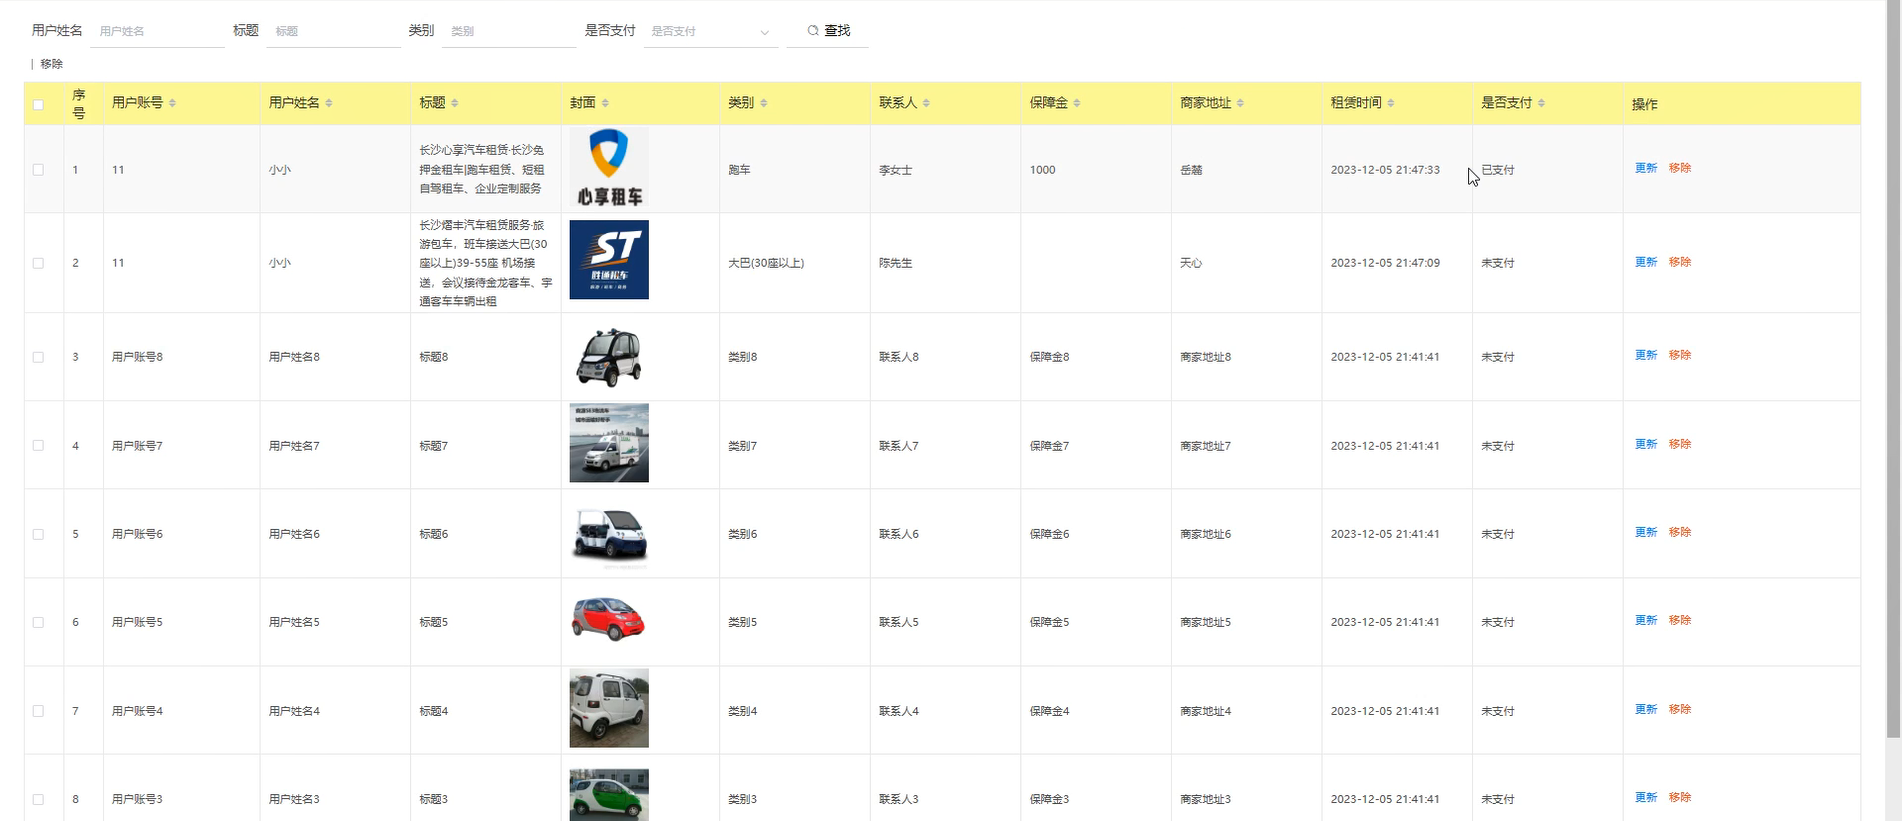The image size is (1902, 821).
Task: Sort by 用户姓名 column sort icon
Action: pos(329,103)
